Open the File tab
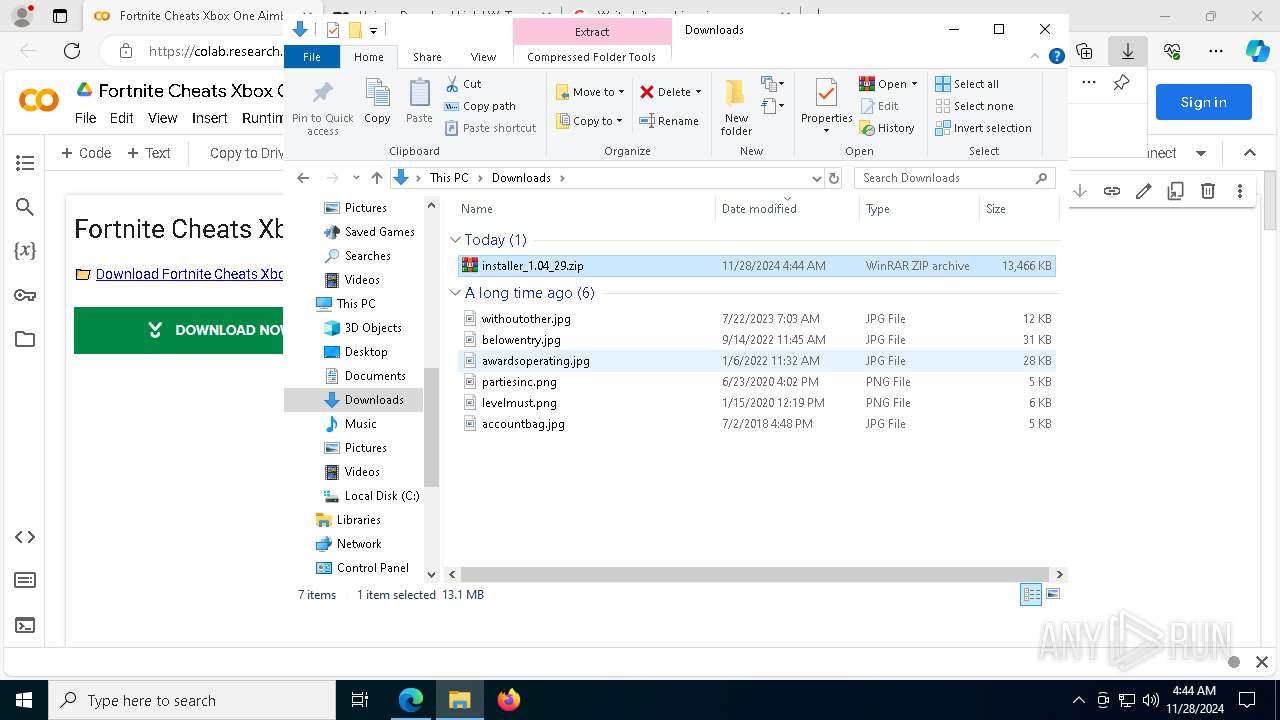 click(312, 57)
